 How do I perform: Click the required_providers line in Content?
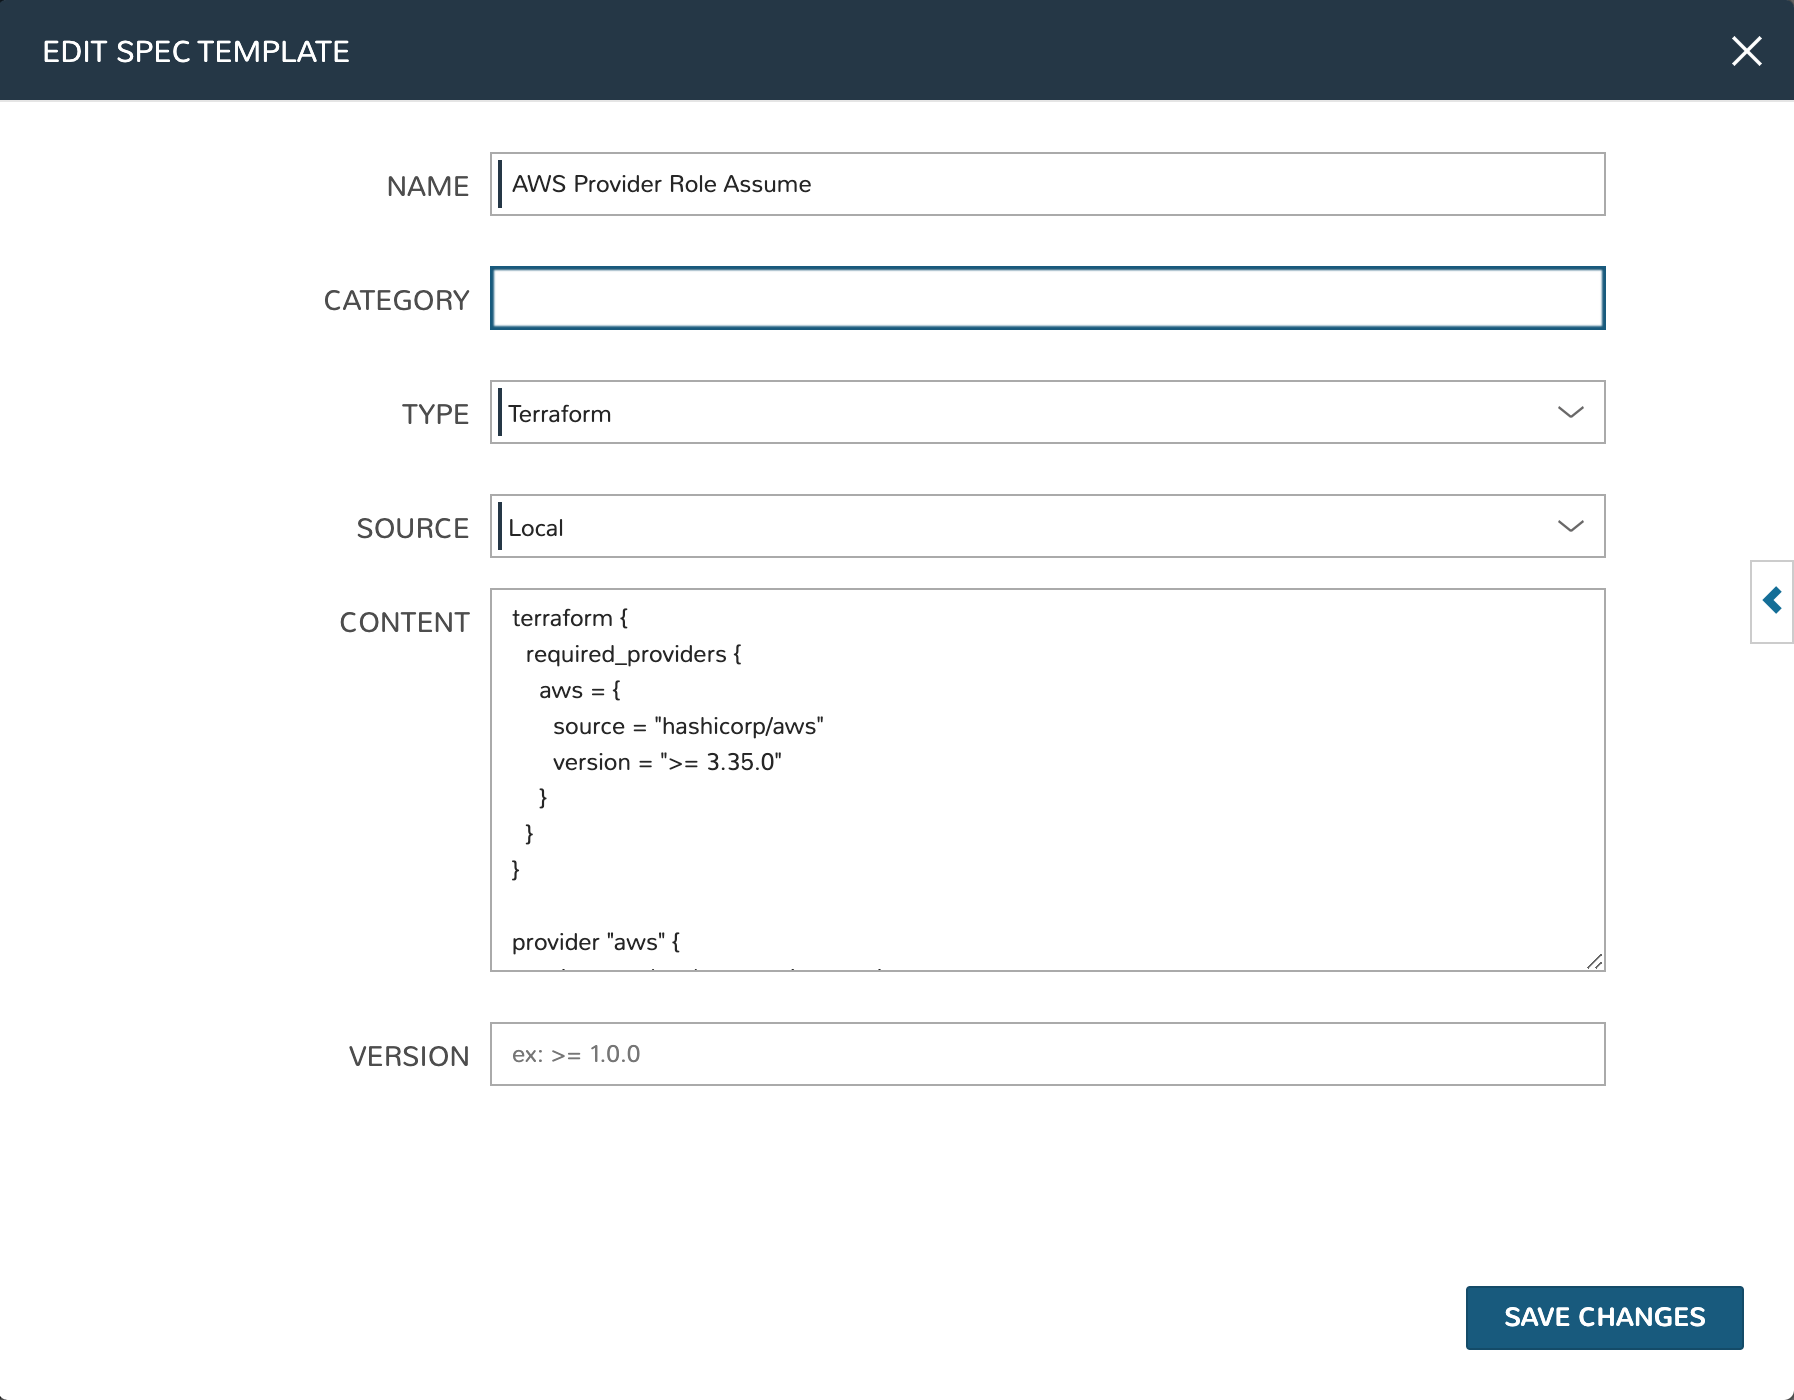pyautogui.click(x=633, y=655)
